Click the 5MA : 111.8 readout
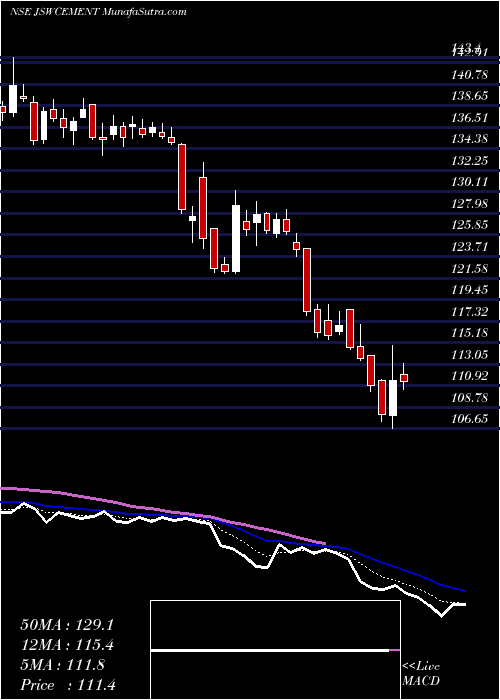 [x=62, y=665]
